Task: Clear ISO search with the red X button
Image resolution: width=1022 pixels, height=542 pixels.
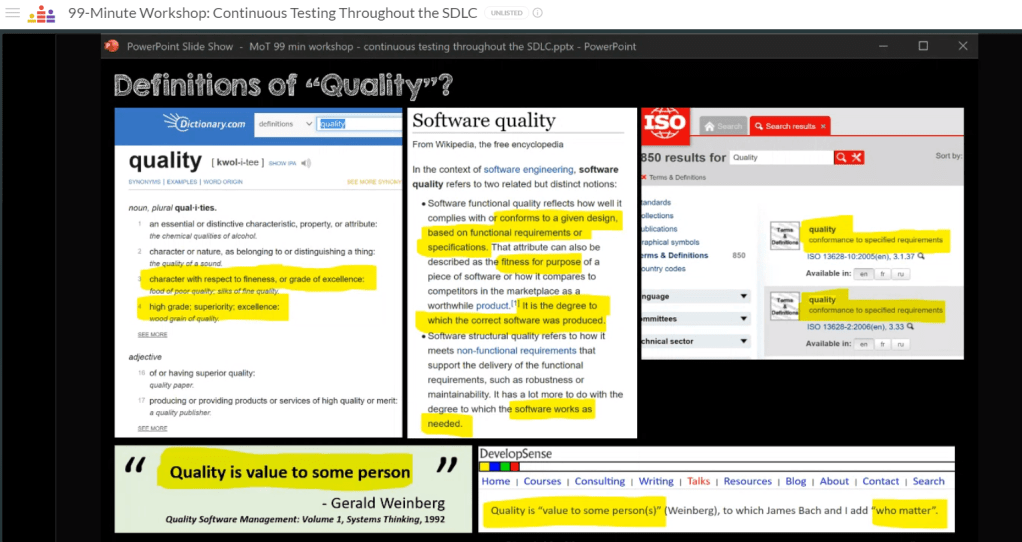Action: pyautogui.click(x=856, y=158)
